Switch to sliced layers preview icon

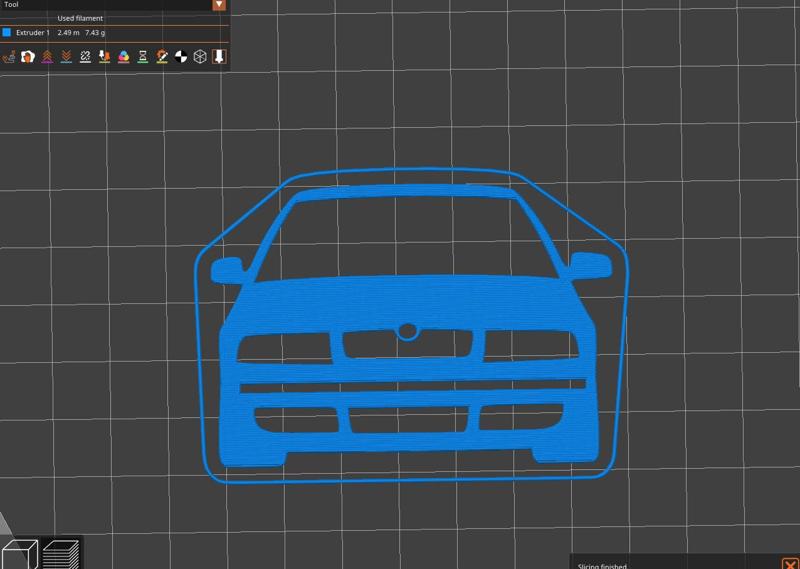[x=61, y=554]
